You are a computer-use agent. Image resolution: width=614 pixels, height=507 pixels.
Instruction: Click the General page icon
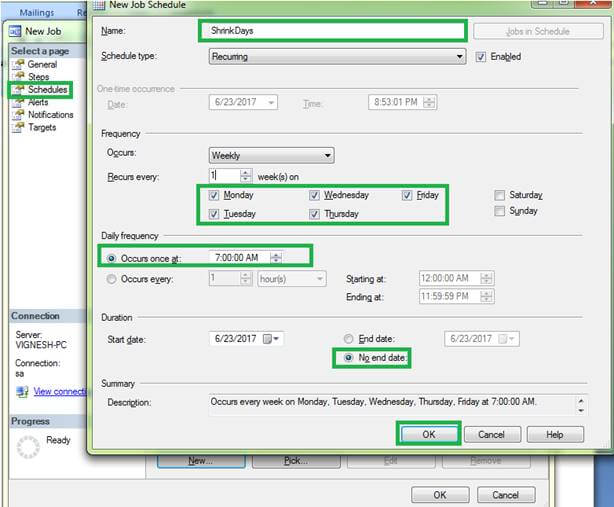[18, 64]
